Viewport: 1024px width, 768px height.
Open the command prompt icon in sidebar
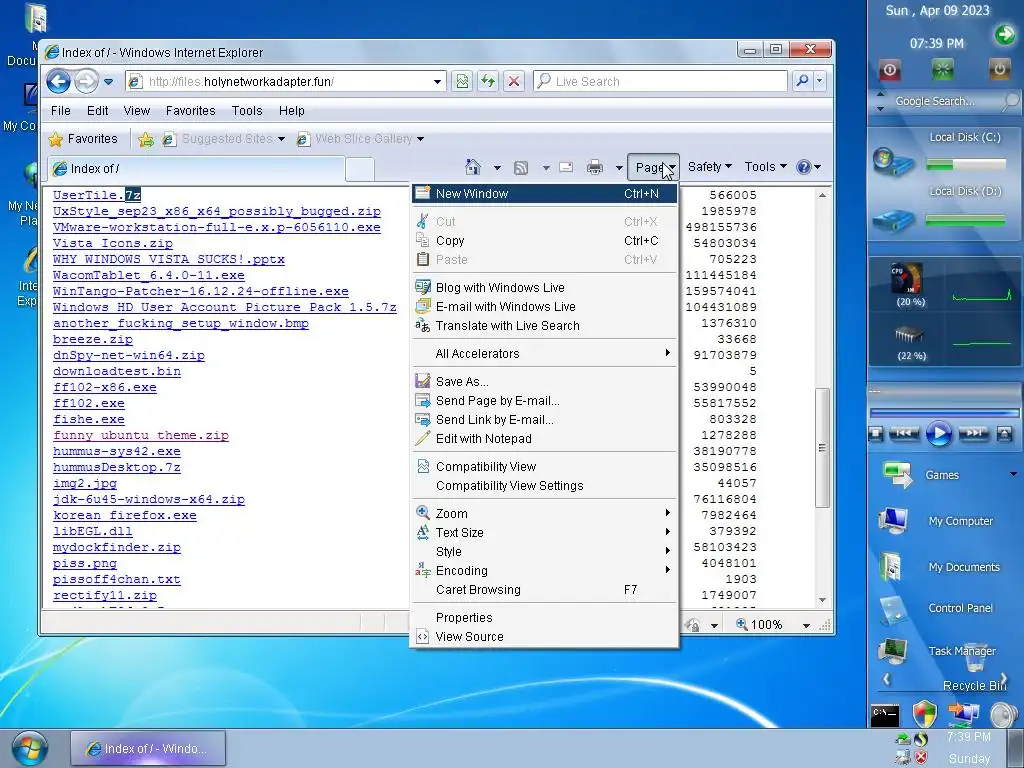(885, 715)
